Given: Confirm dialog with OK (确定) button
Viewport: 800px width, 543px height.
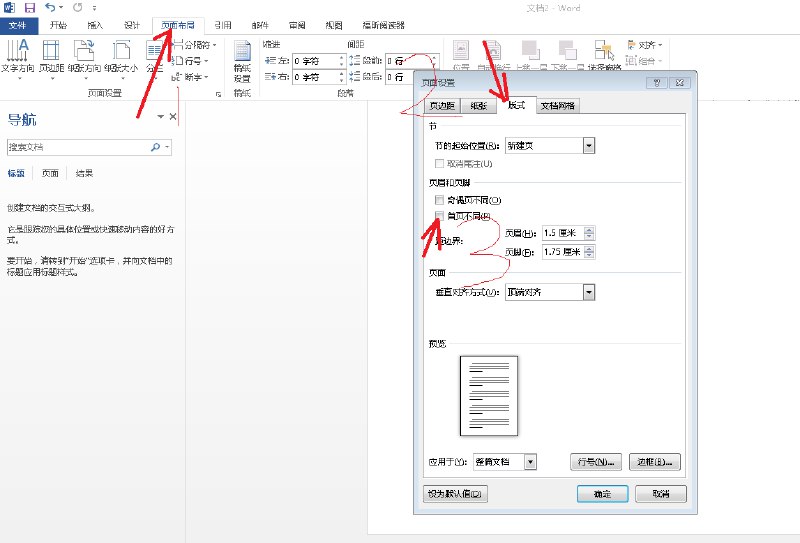Looking at the screenshot, I should pyautogui.click(x=603, y=494).
